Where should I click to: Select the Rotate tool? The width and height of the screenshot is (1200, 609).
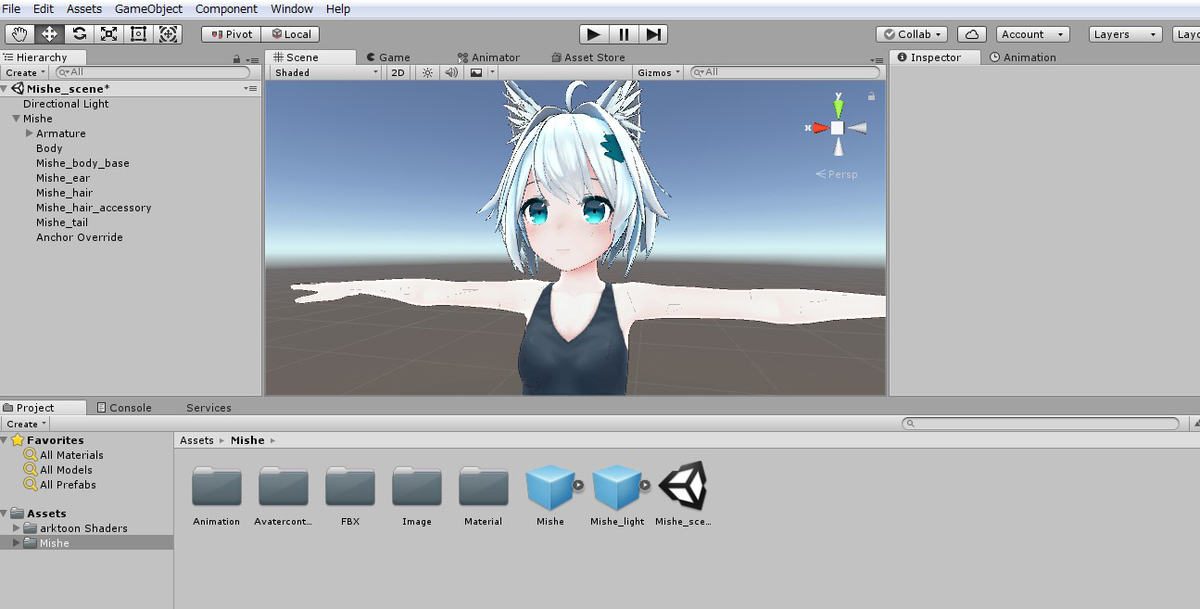(78, 33)
